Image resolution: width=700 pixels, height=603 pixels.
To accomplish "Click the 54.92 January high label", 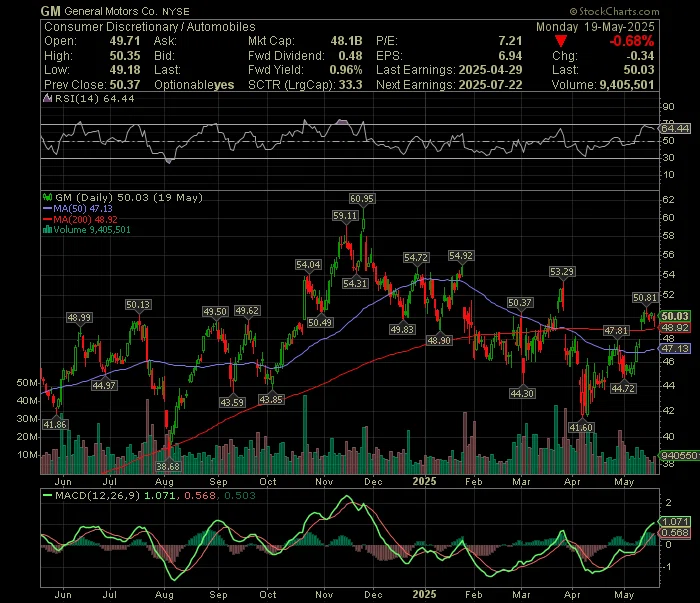I will 461,256.
